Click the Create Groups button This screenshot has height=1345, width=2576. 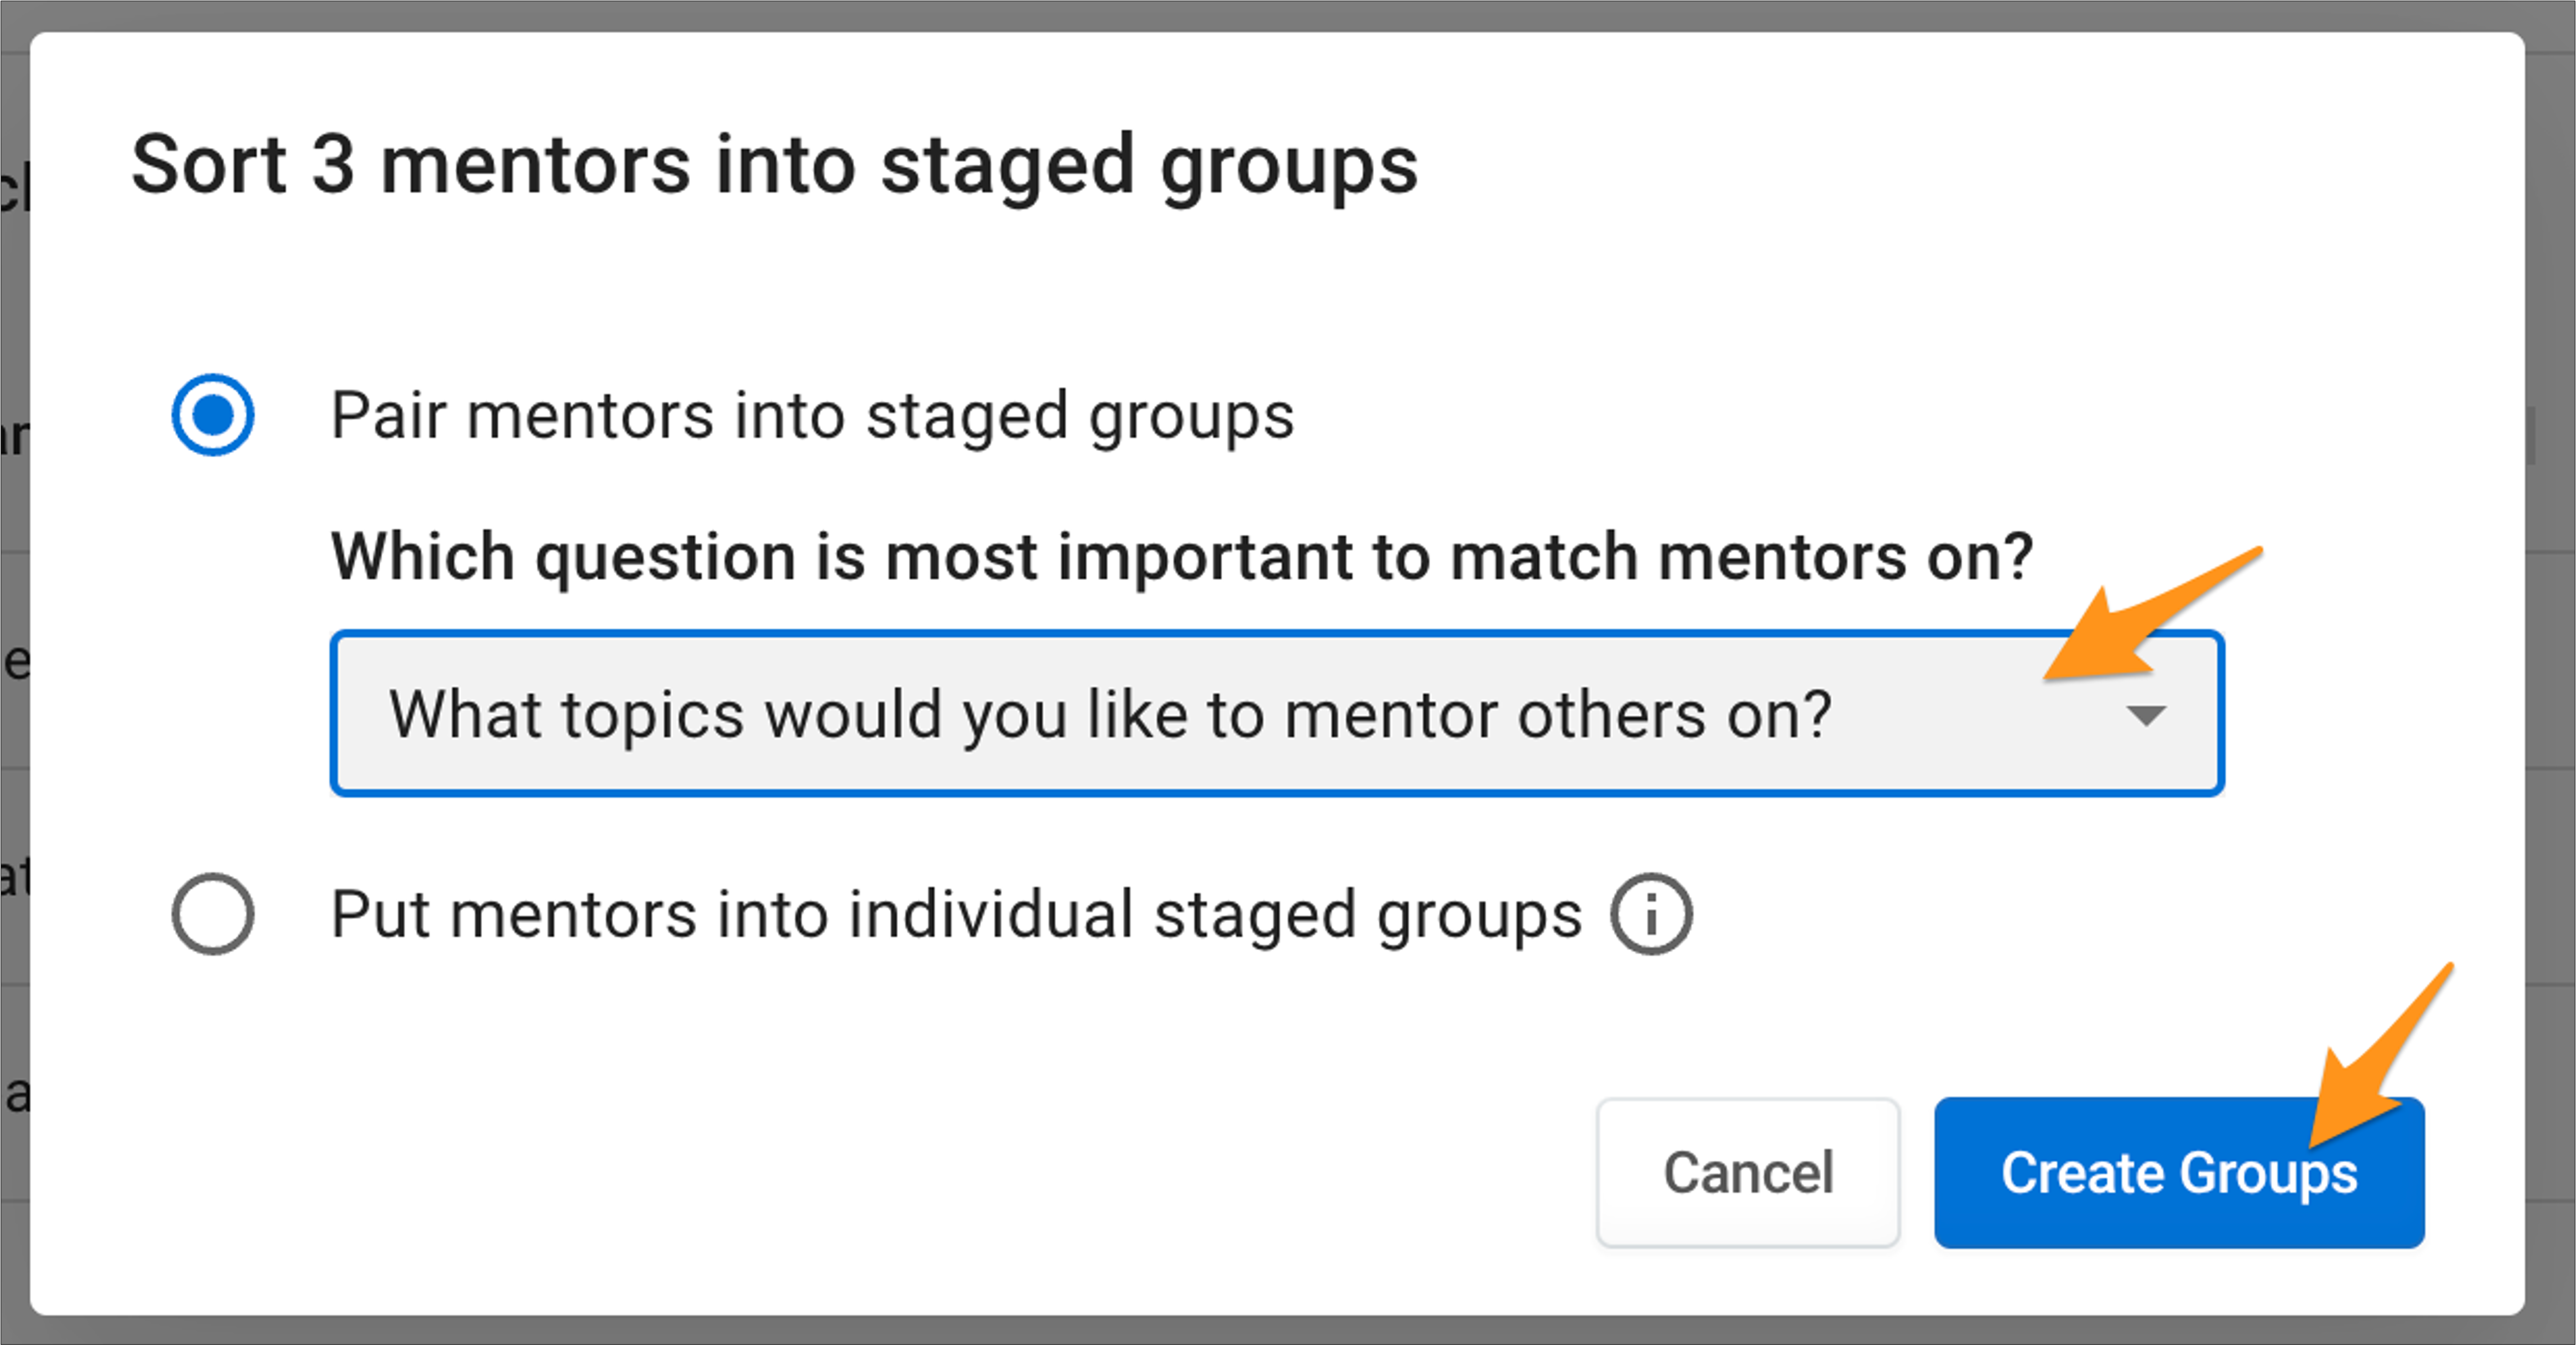point(2179,1172)
